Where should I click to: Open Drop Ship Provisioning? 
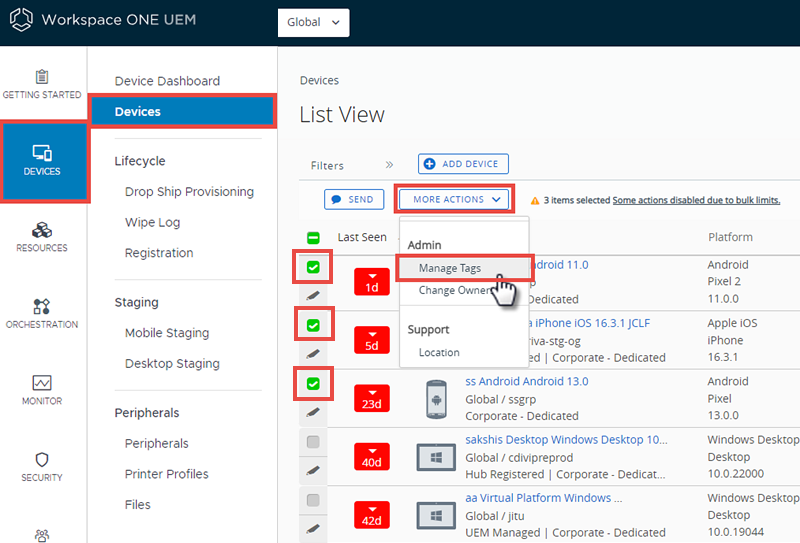[189, 192]
